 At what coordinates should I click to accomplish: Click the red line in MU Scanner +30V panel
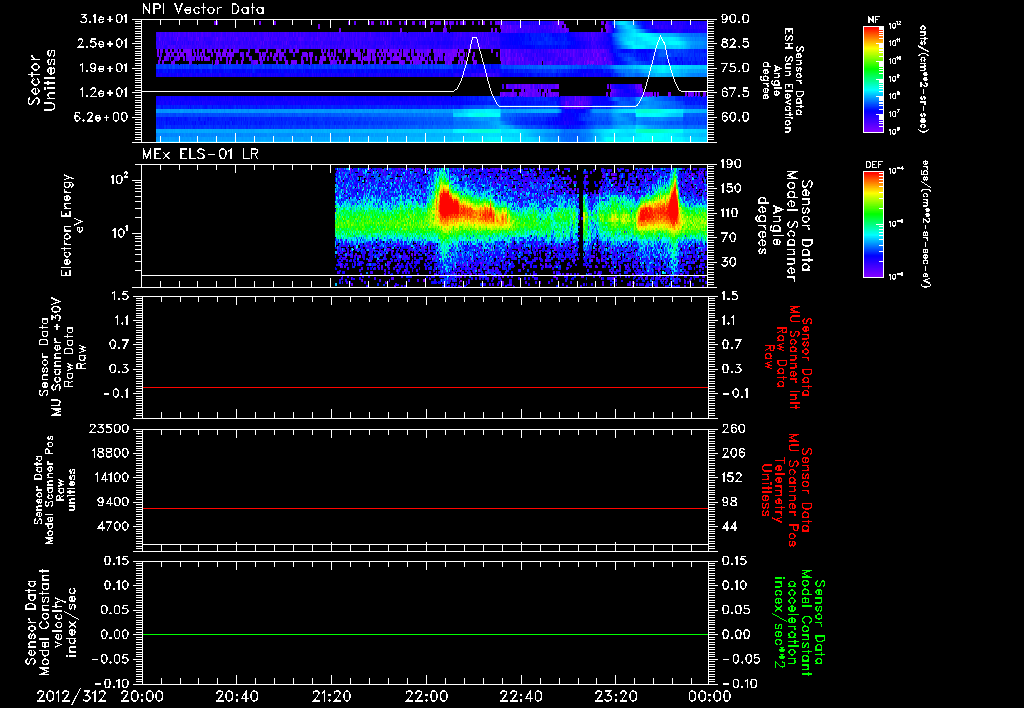point(424,387)
